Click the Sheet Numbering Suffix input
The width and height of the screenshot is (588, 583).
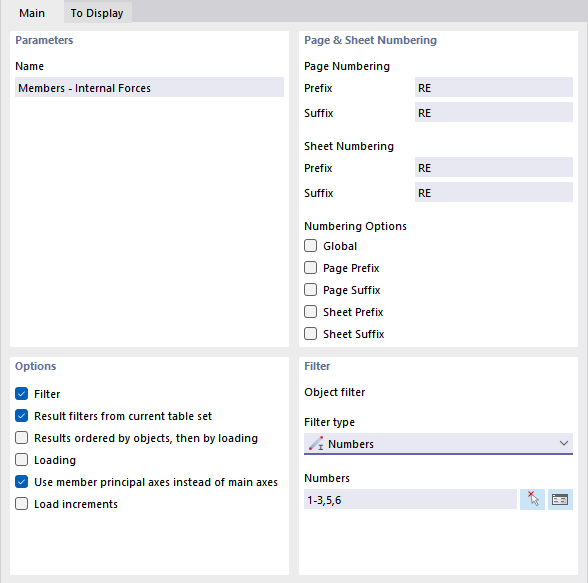point(494,193)
